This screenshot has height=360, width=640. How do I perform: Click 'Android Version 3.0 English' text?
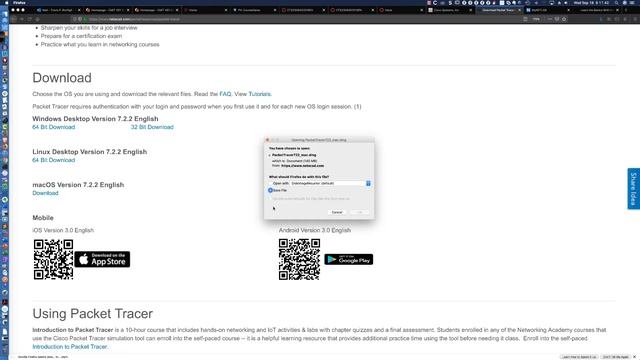pos(315,230)
